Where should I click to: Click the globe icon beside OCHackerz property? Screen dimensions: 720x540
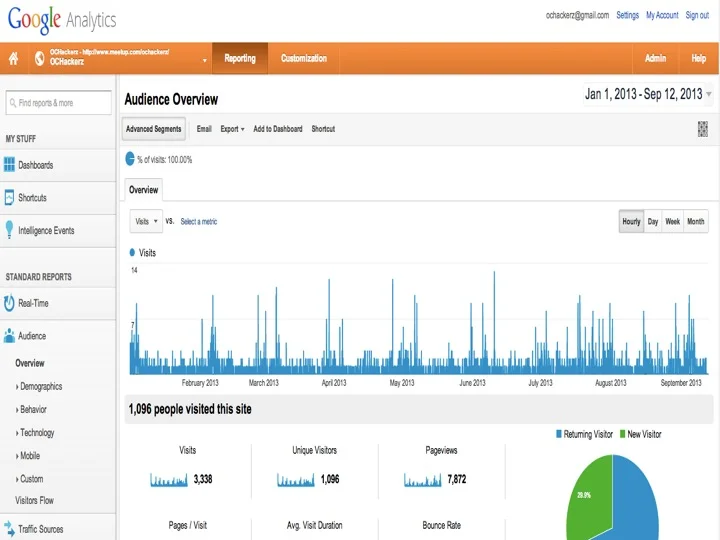[39, 58]
